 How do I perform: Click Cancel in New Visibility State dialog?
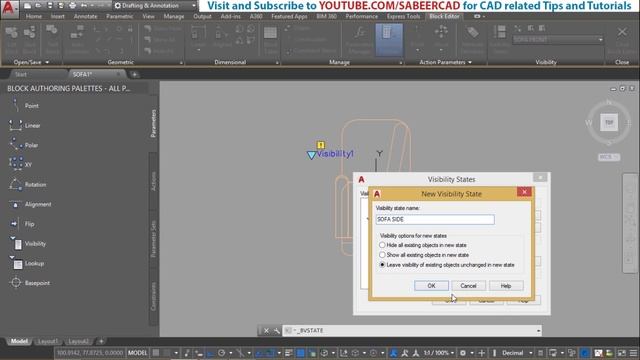pyautogui.click(x=469, y=286)
